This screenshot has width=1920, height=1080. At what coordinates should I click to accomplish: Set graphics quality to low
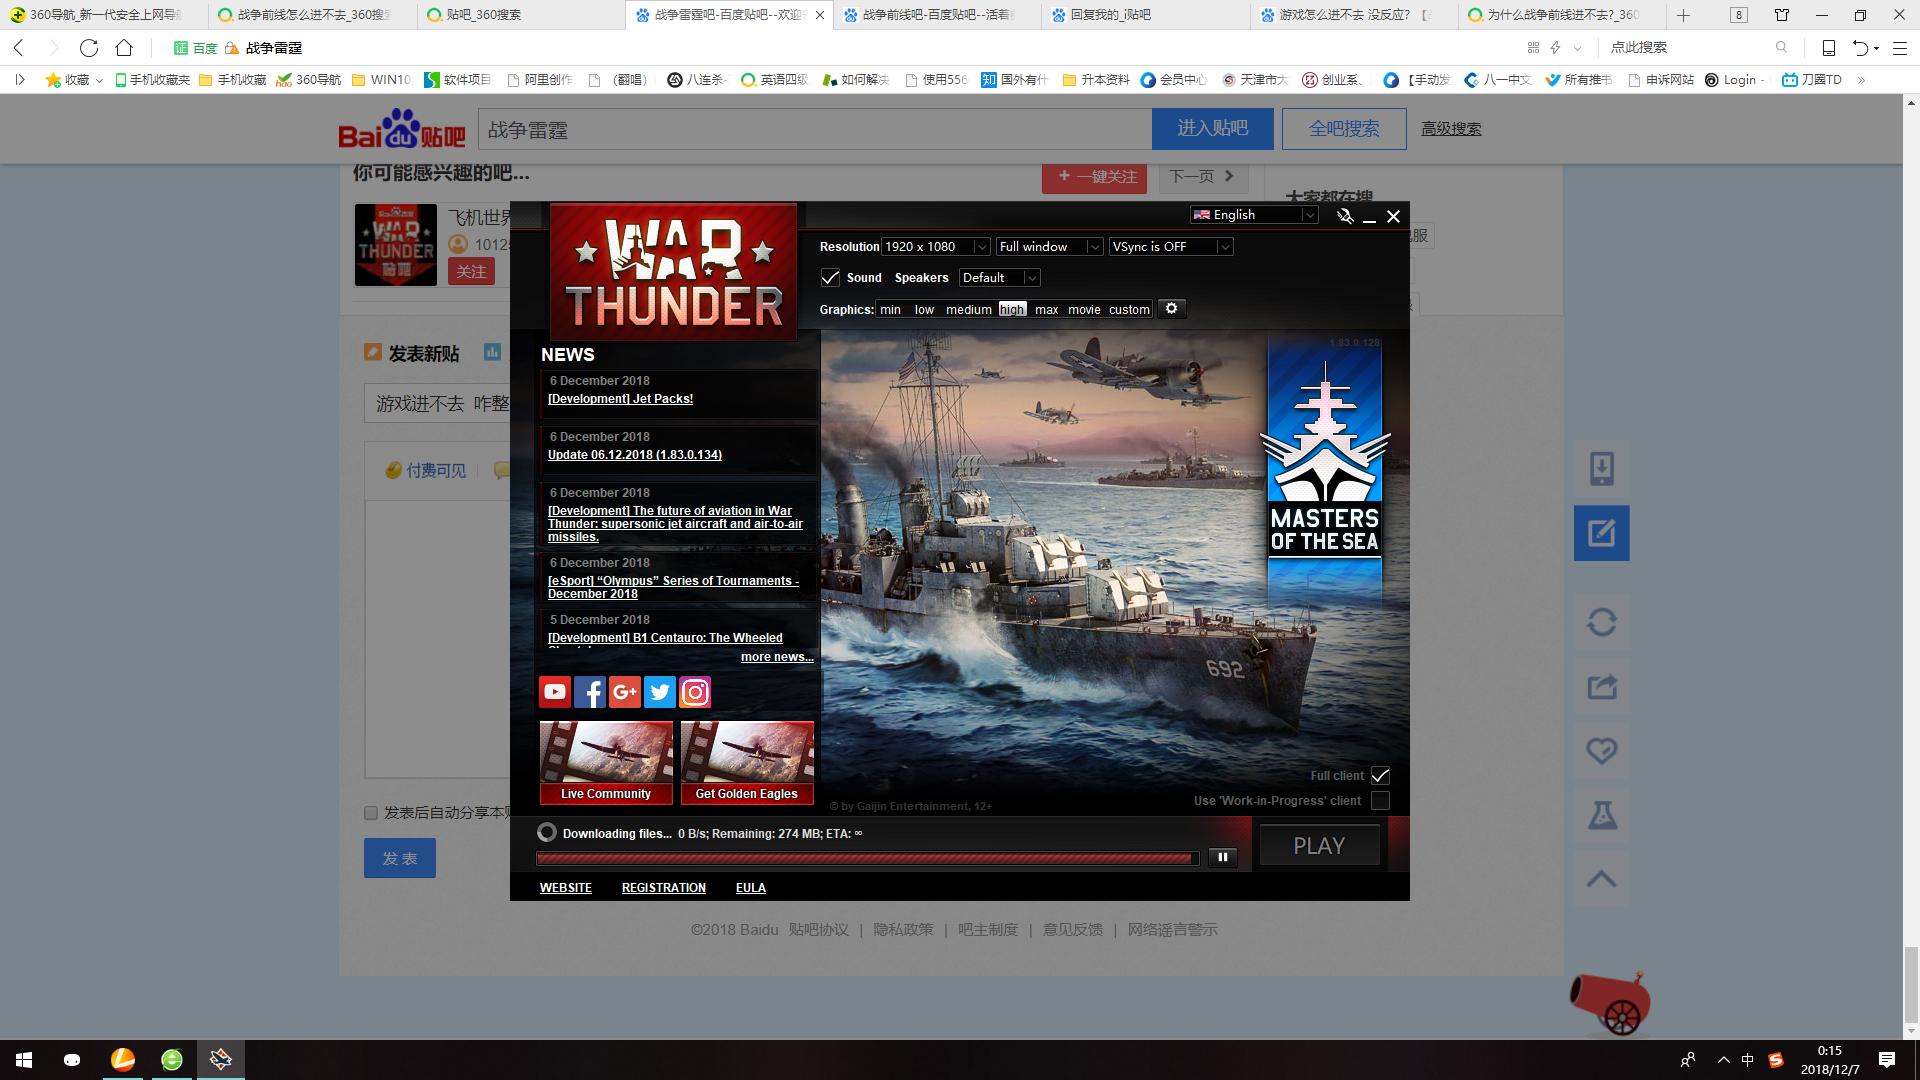tap(924, 310)
